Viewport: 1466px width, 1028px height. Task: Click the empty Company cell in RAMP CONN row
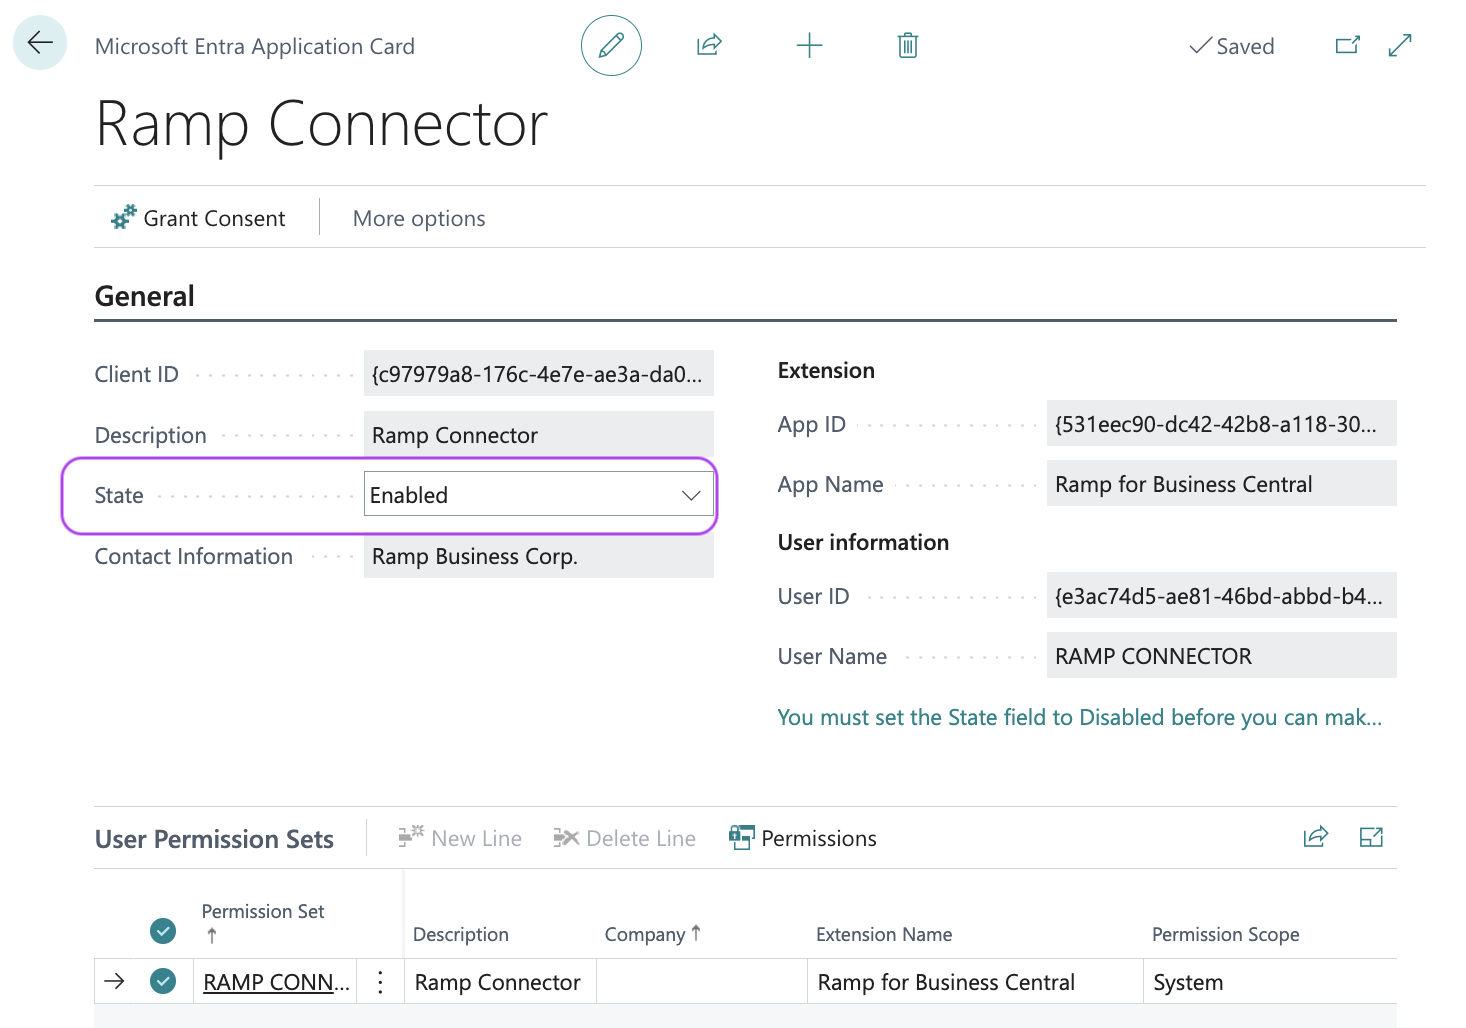[702, 982]
